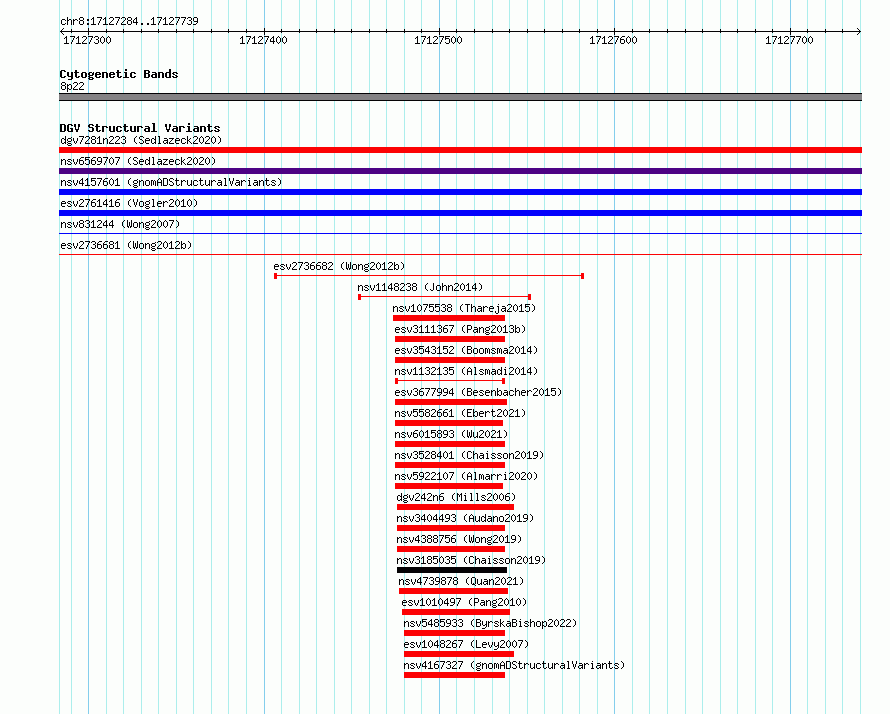Image resolution: width=890 pixels, height=714 pixels.
Task: Click the dgv7281n223 (Sedlazeck2020) label
Action: click(x=141, y=140)
